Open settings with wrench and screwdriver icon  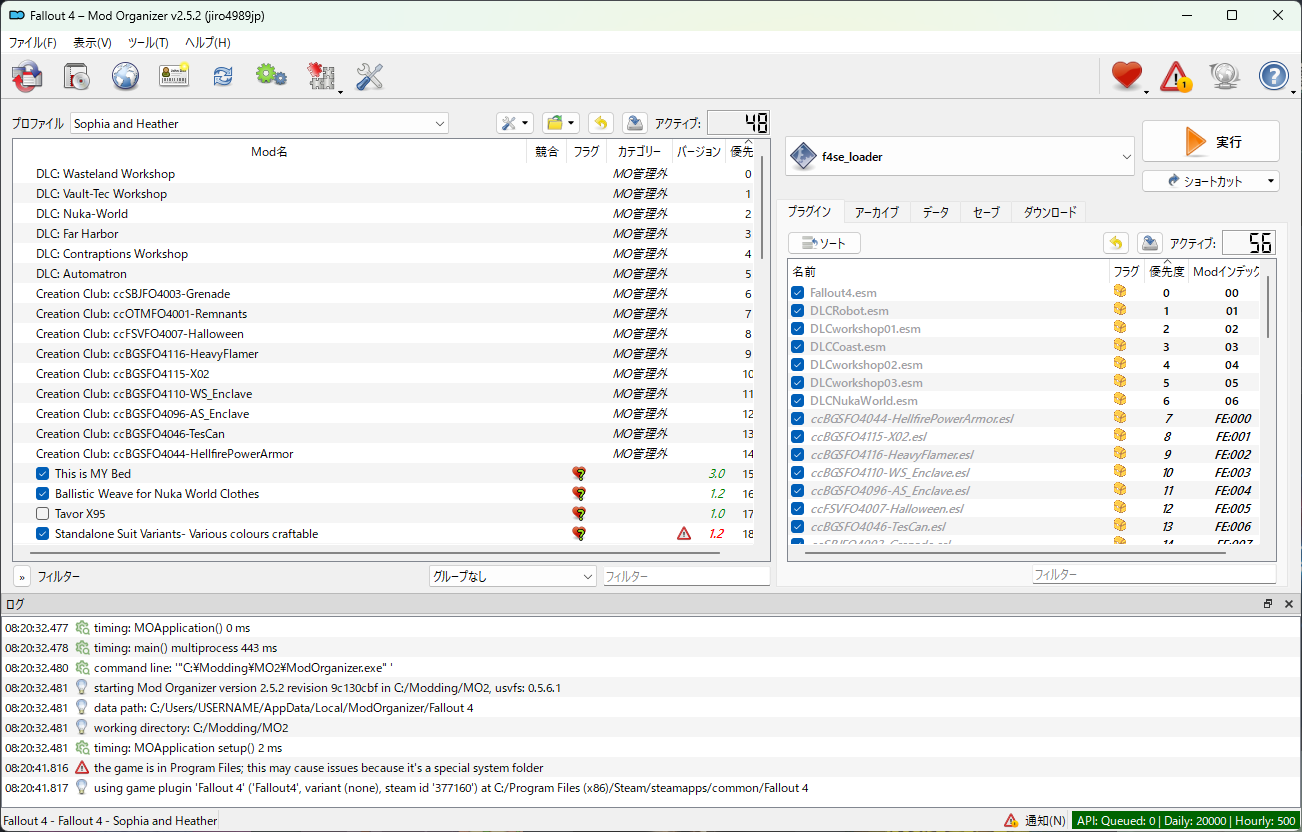pyautogui.click(x=370, y=76)
